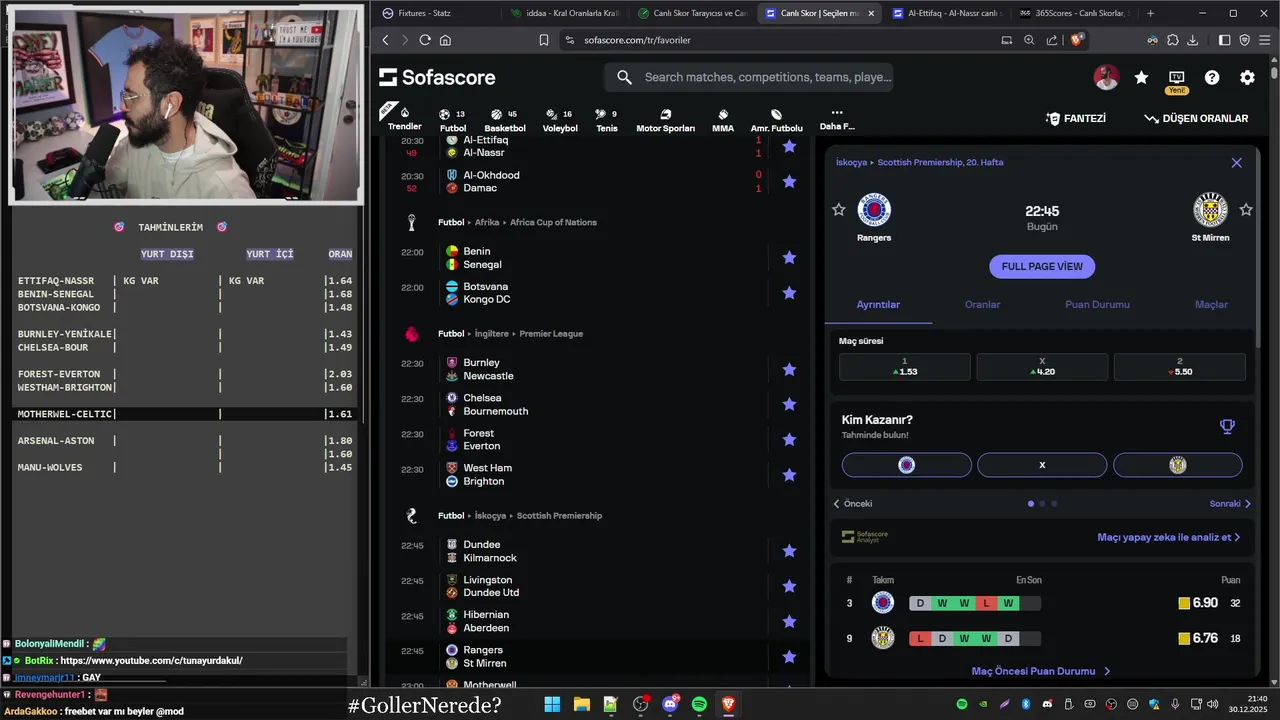Click the trophy icon beside Kim Kazanır
The image size is (1280, 720).
(x=1227, y=427)
